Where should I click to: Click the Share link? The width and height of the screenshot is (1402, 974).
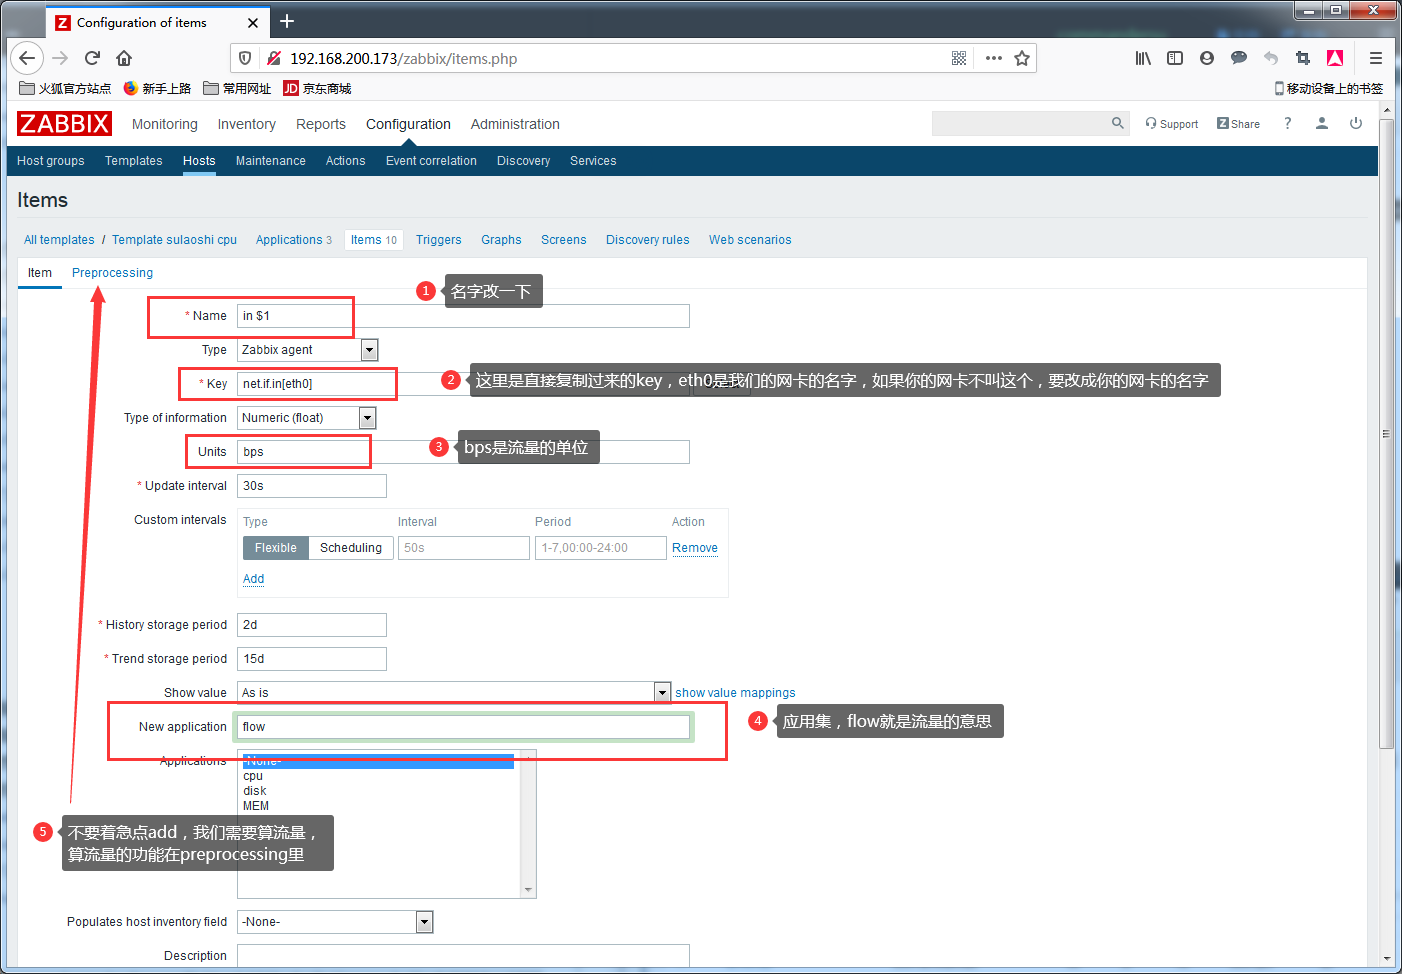coord(1238,124)
